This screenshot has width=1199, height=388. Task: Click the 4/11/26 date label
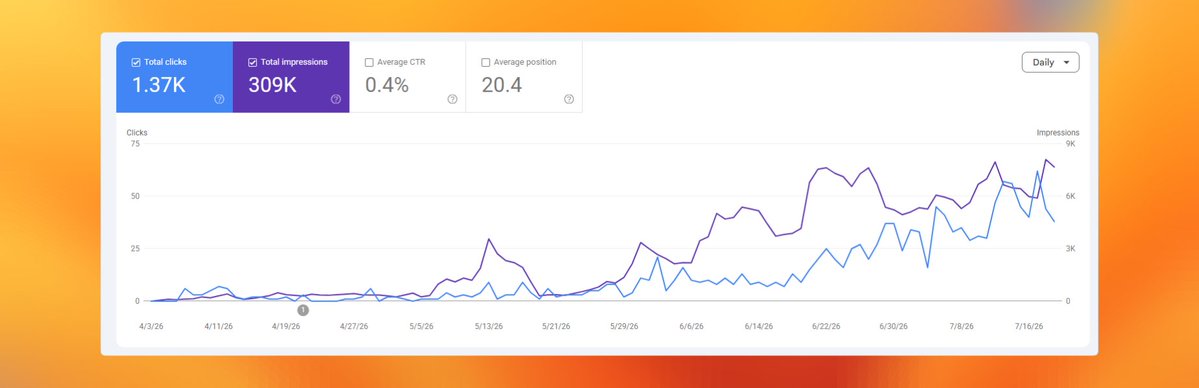[x=218, y=326]
